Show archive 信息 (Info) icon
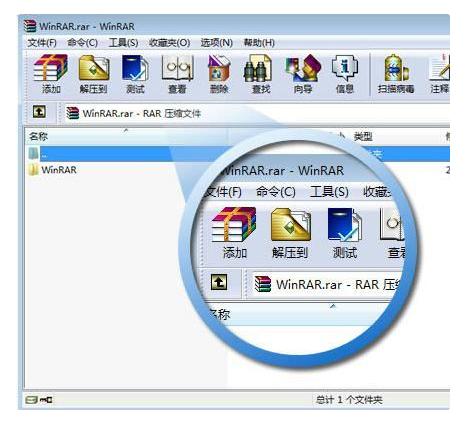The width and height of the screenshot is (474, 423). tap(345, 68)
